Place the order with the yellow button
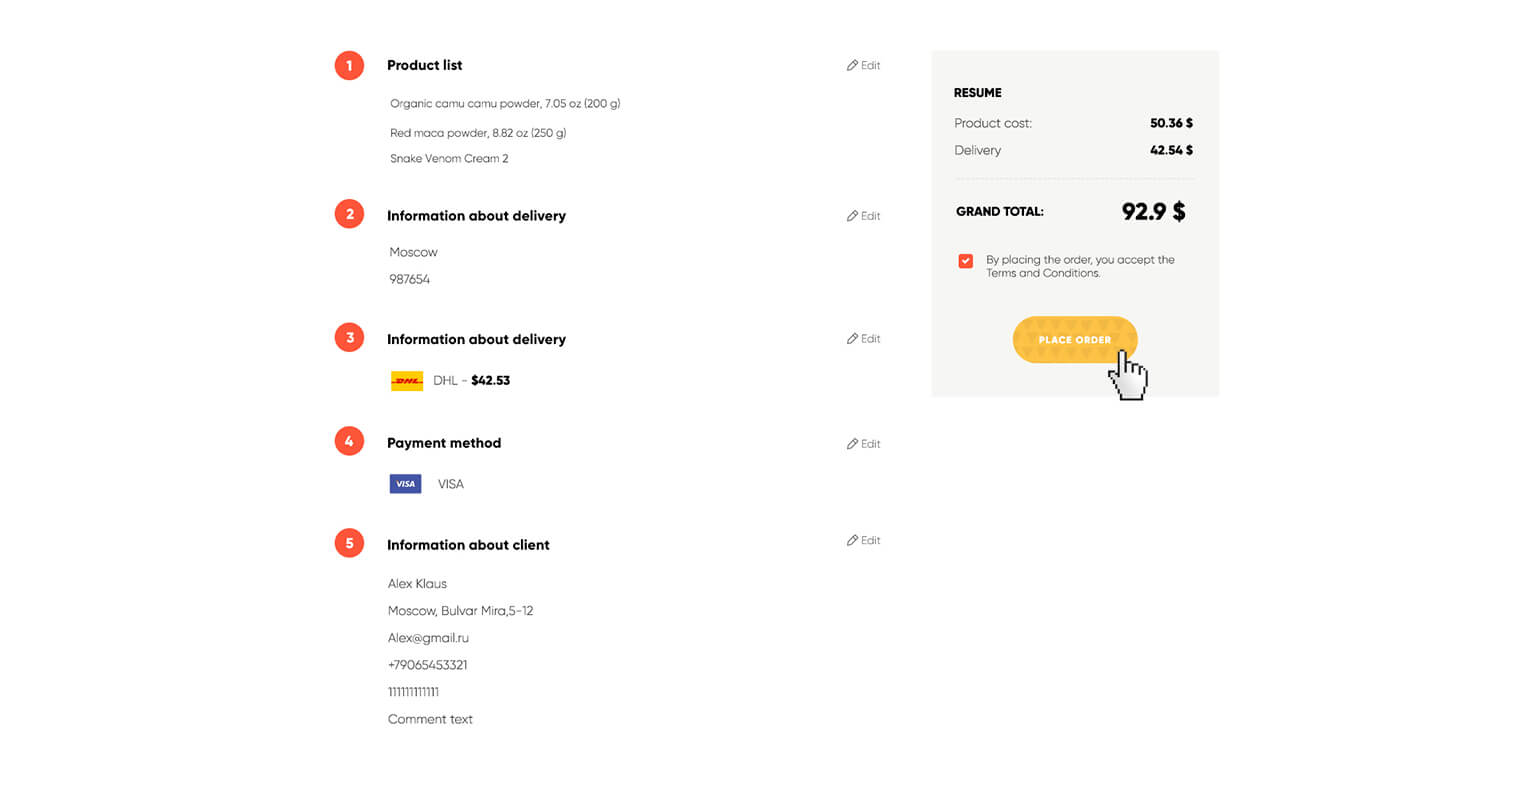 [x=1075, y=340]
